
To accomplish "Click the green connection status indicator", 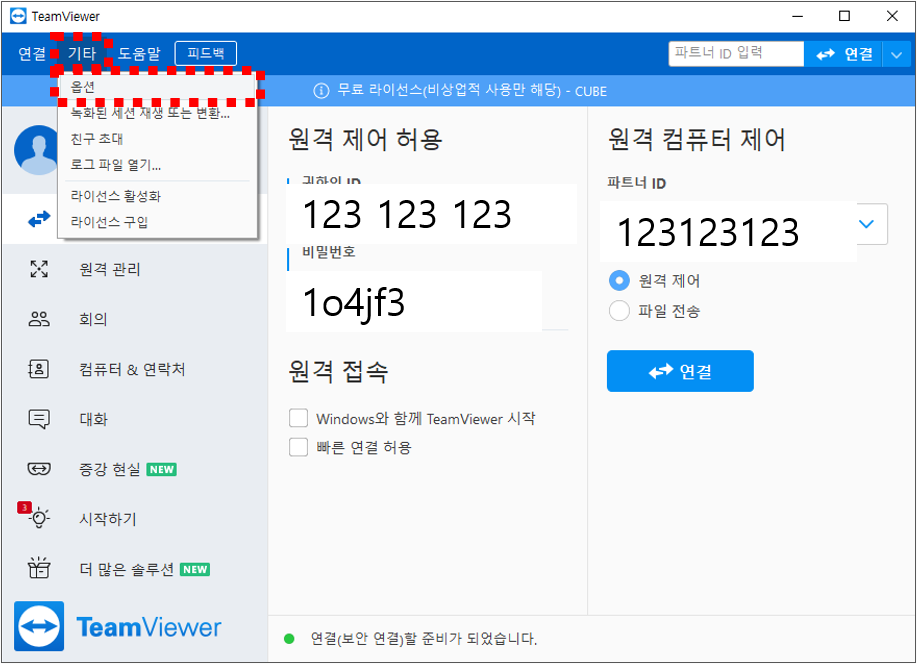I will pos(289,638).
